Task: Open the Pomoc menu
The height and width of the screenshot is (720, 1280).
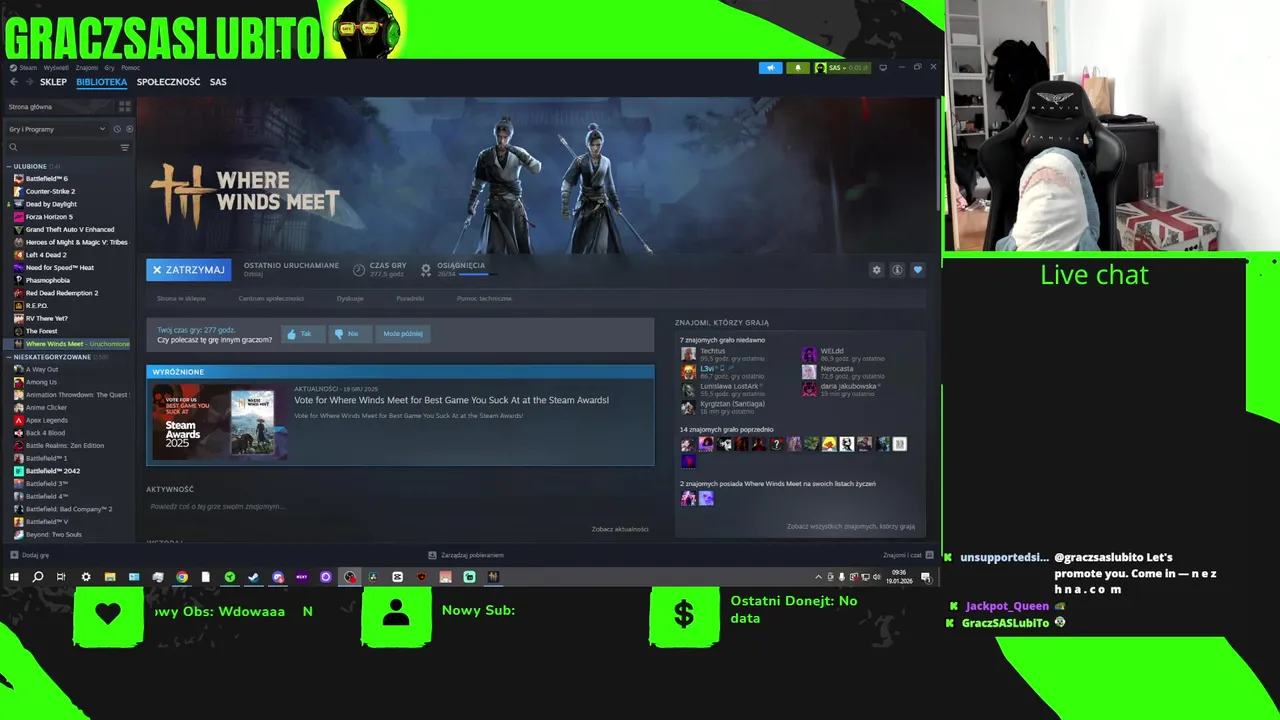Action: point(131,68)
